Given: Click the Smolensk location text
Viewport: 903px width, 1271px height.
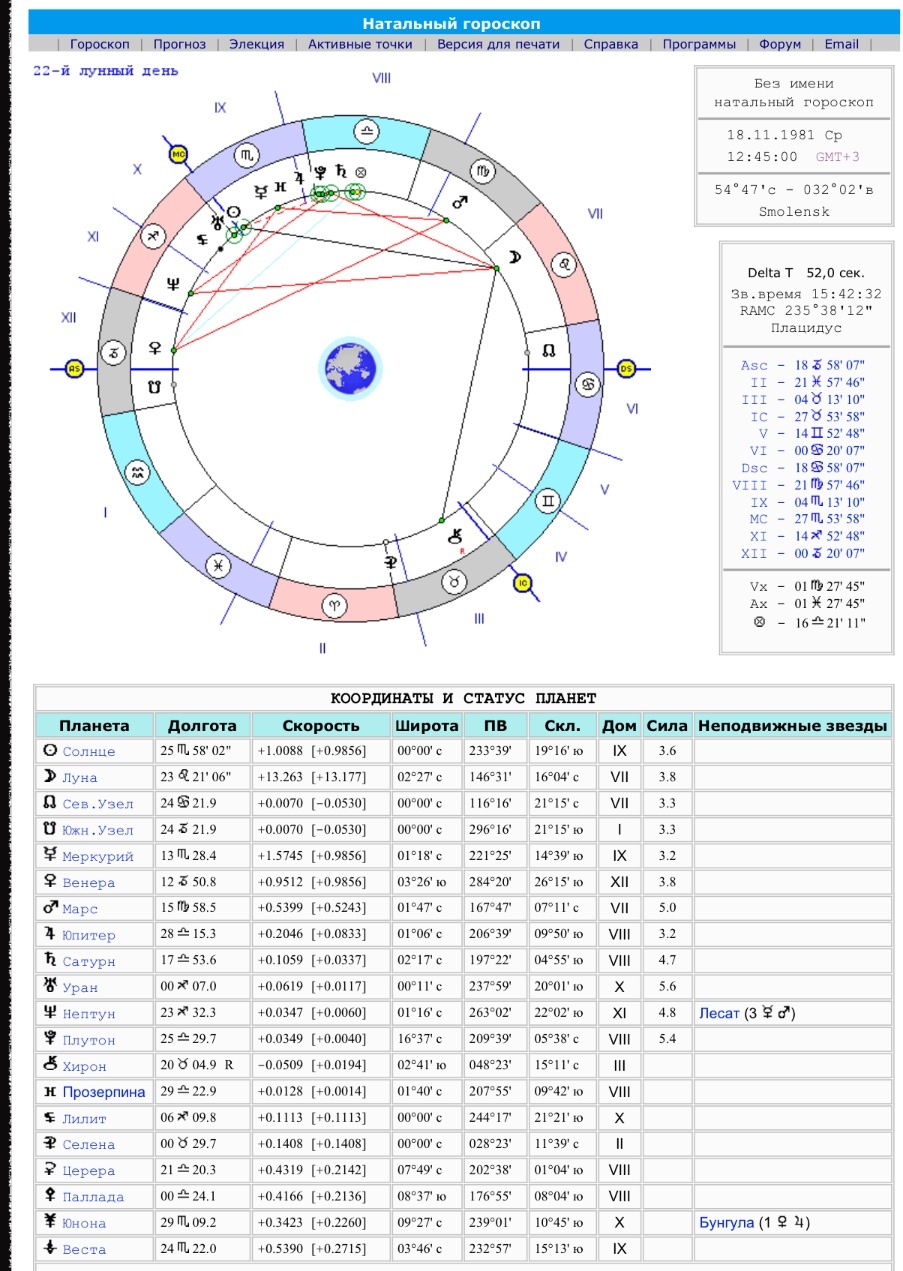Looking at the screenshot, I should (793, 212).
